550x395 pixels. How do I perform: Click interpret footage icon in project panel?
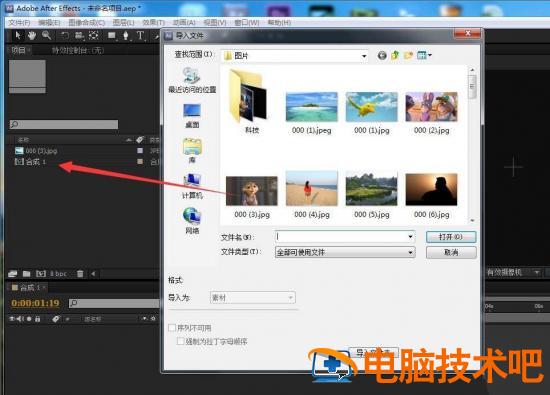pos(13,274)
